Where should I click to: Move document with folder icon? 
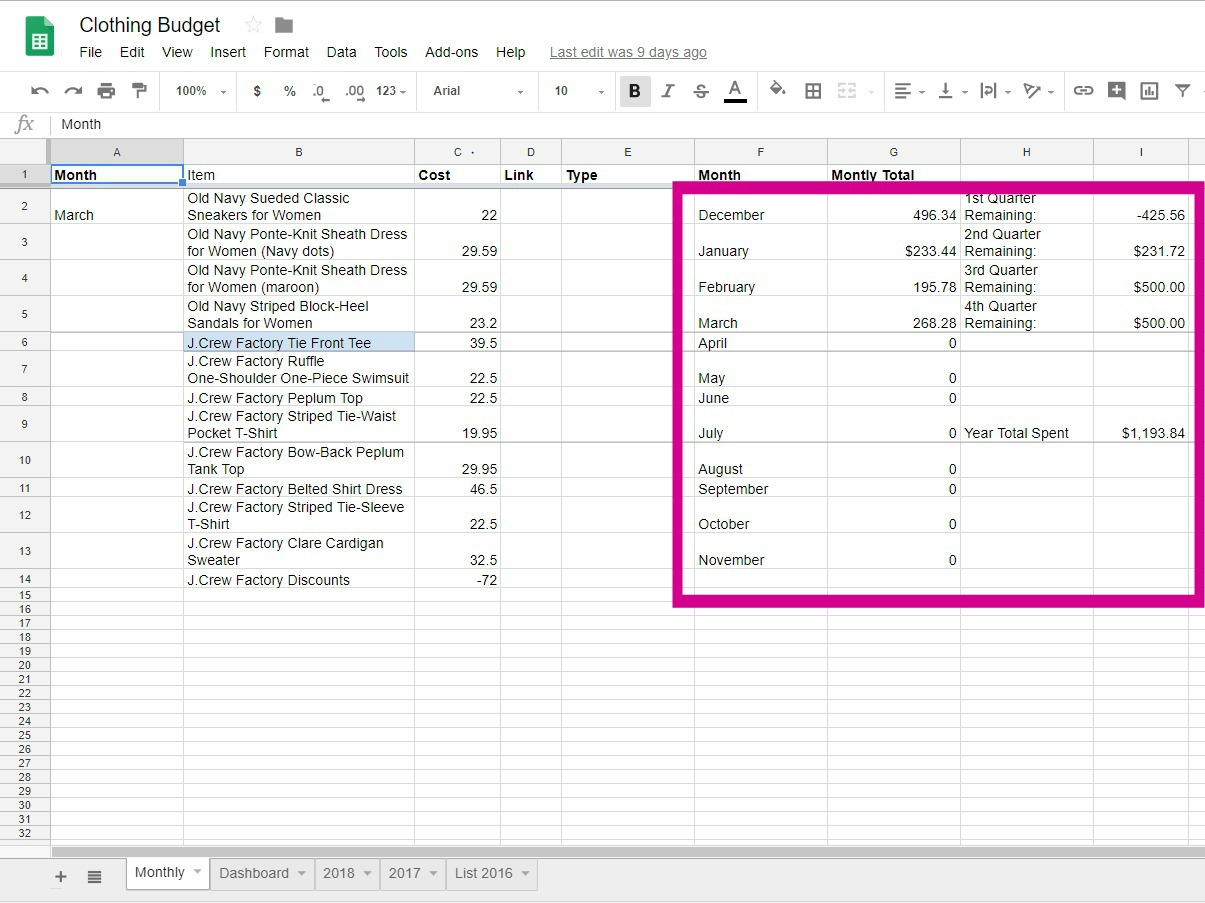pyautogui.click(x=284, y=25)
